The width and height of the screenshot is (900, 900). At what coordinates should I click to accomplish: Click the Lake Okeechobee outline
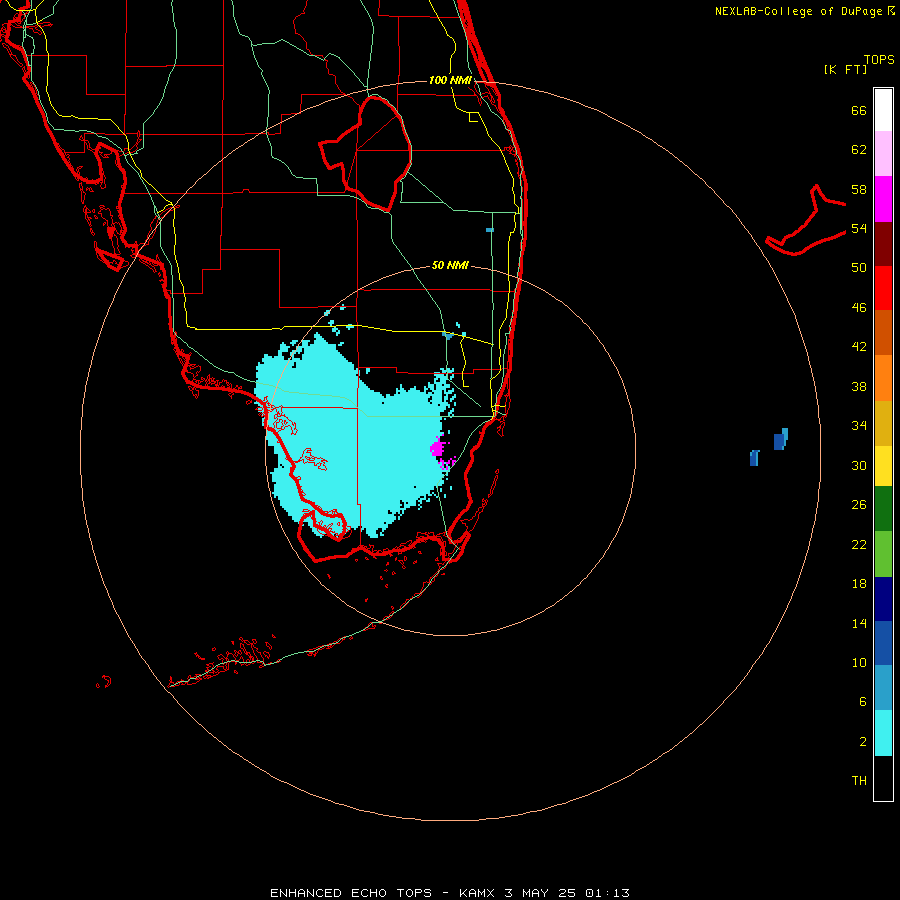click(367, 152)
